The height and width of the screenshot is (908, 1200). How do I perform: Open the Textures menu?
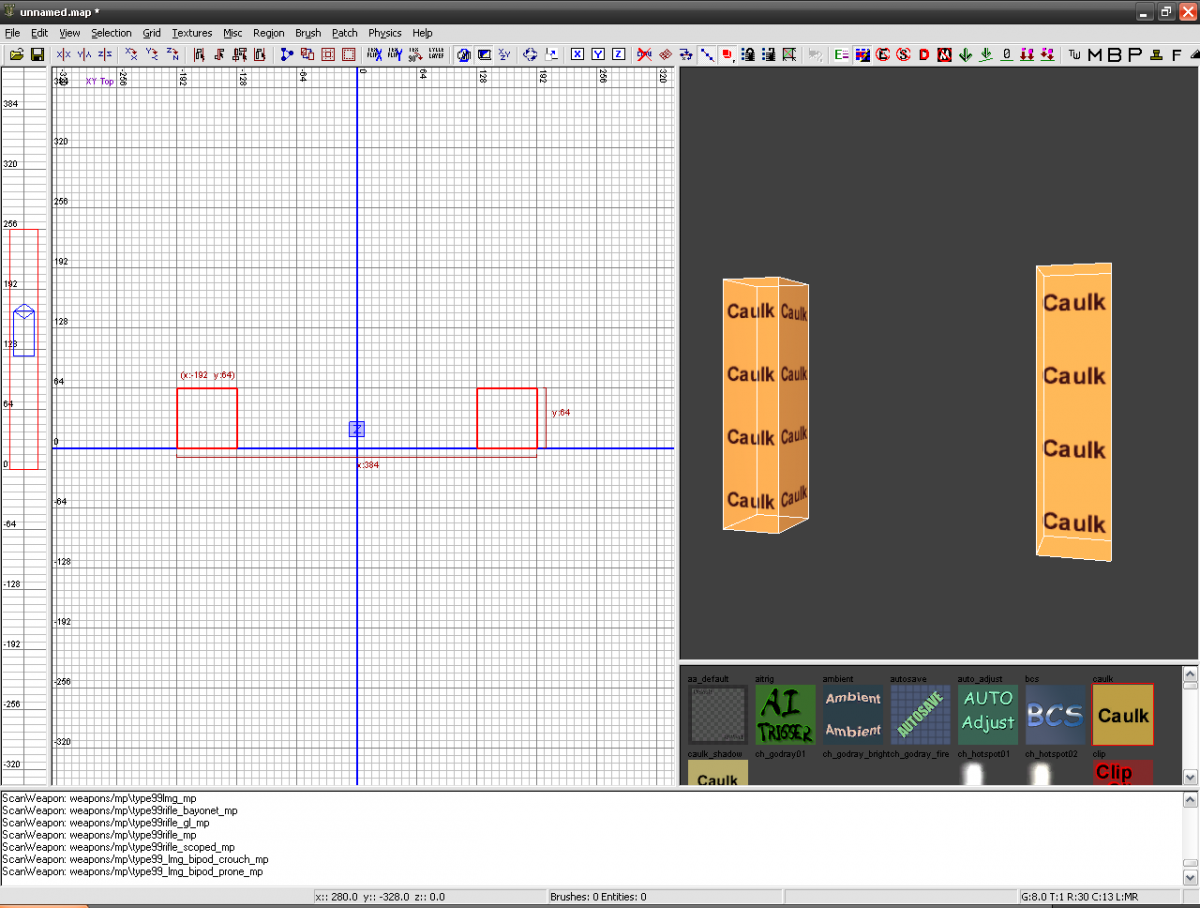[x=191, y=33]
